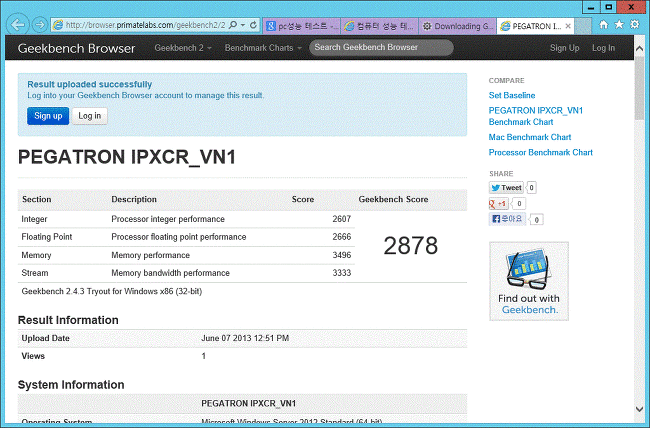This screenshot has width=650, height=428.
Task: Open the address bar autocomplete dropdown arrow
Action: [243, 25]
